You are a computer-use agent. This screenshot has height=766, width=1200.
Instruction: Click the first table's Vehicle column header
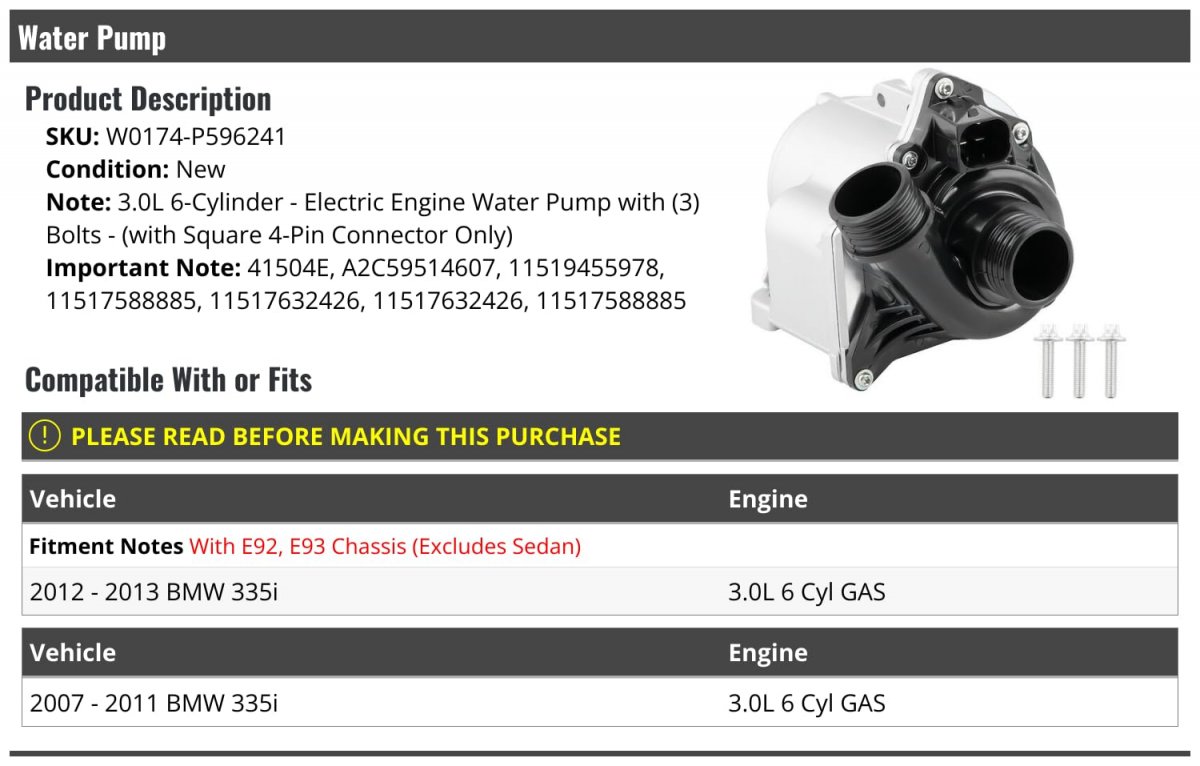[73, 499]
